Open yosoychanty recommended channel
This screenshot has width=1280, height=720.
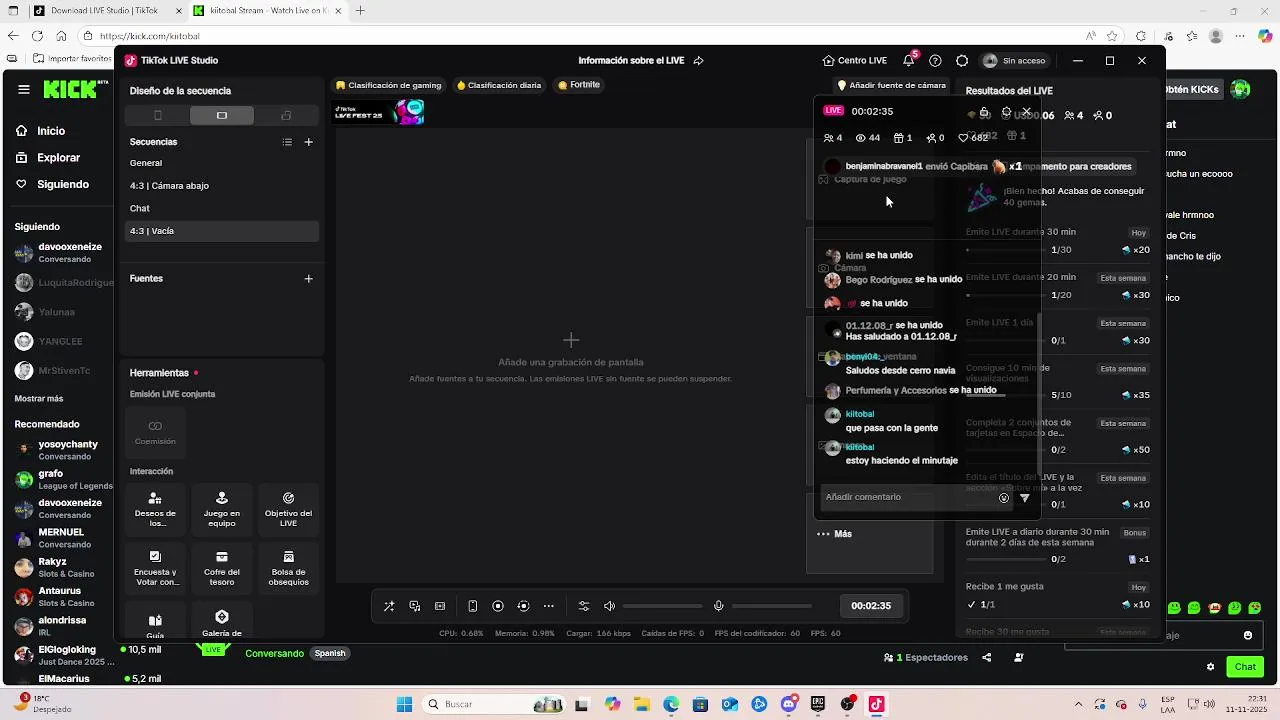click(64, 450)
